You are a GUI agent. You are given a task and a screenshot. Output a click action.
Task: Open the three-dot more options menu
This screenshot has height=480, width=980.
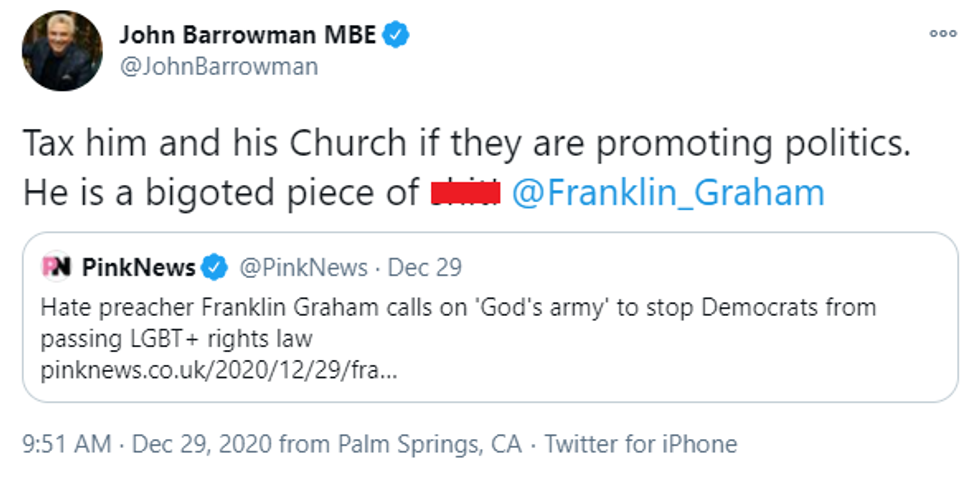pyautogui.click(x=943, y=33)
